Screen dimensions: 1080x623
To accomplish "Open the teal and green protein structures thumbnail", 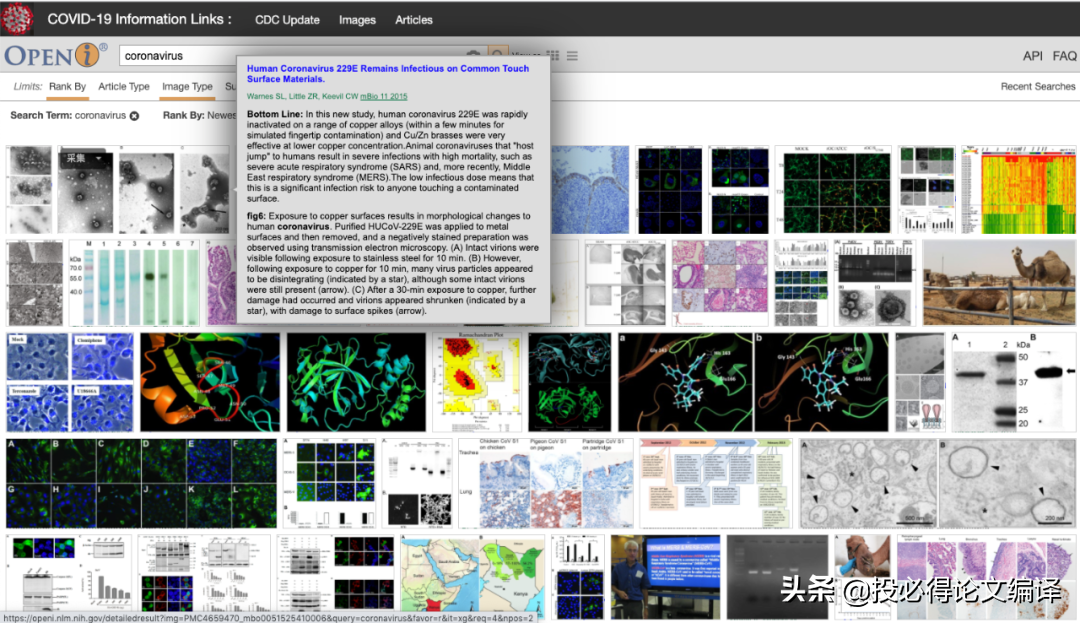I will (570, 383).
